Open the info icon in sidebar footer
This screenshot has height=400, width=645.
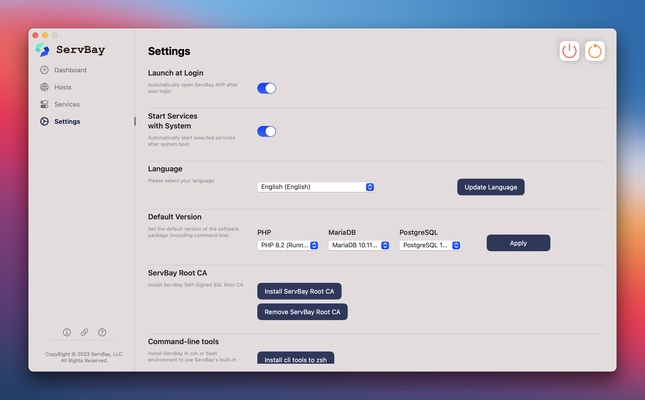(x=67, y=332)
